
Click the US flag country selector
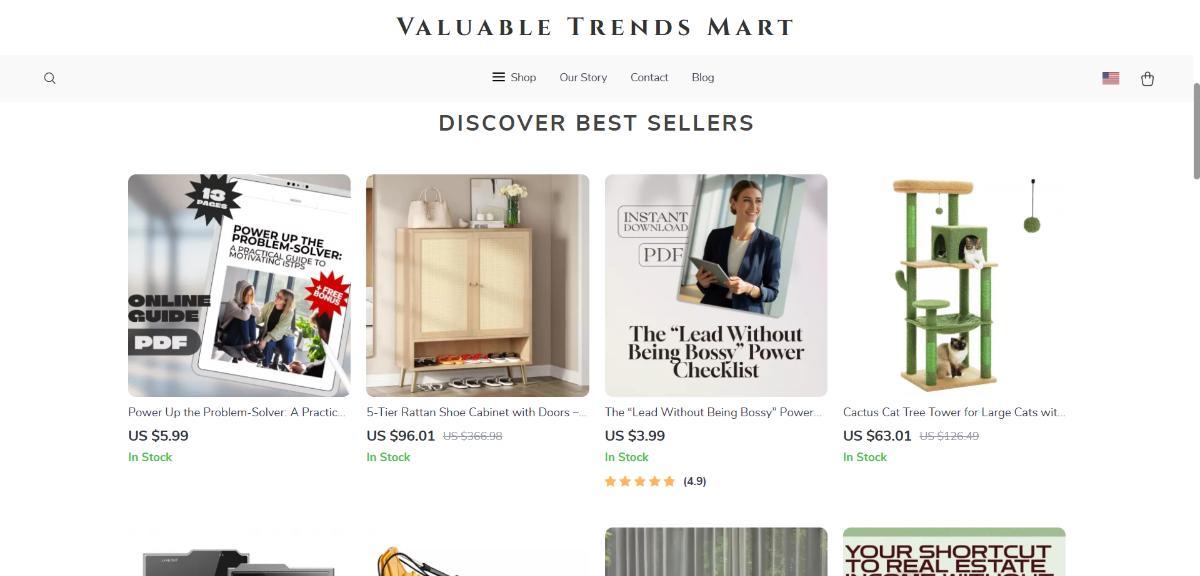[x=1110, y=78]
